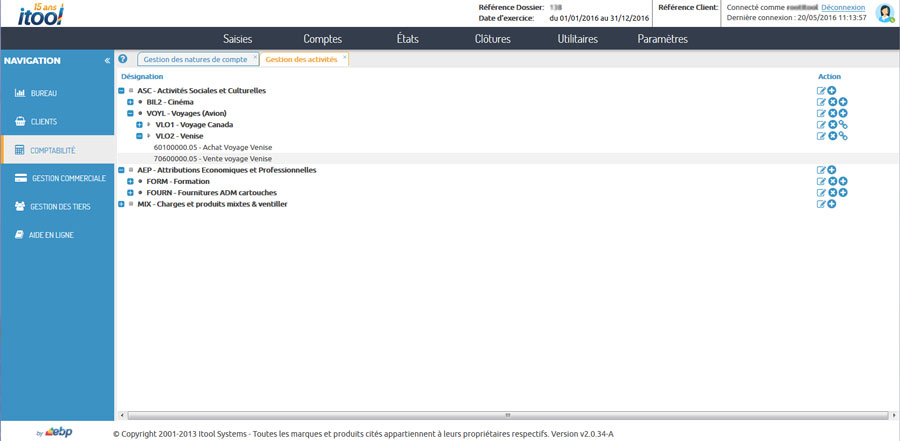Viewport: 900px width, 441px height.
Task: Add a child under FORM - Formation
Action: [x=843, y=181]
